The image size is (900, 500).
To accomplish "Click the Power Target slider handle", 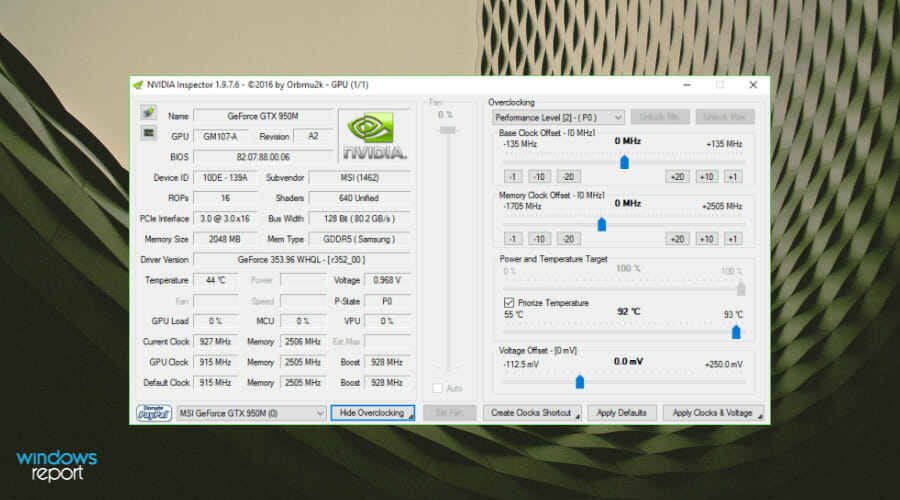I will (x=741, y=288).
